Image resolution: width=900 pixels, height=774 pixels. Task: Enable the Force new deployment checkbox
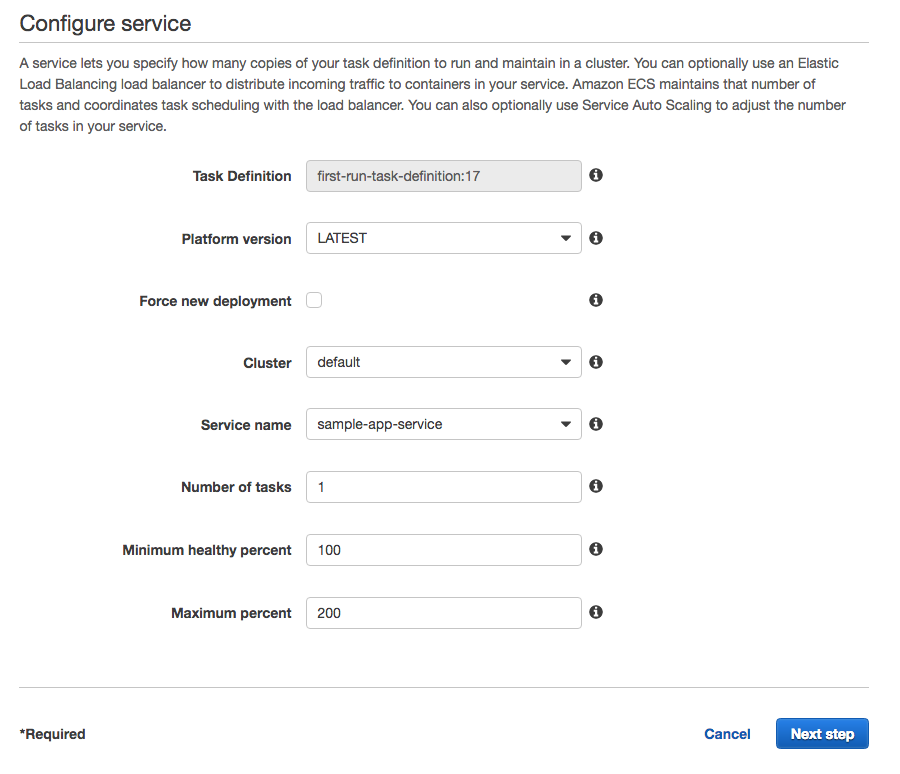coord(314,300)
